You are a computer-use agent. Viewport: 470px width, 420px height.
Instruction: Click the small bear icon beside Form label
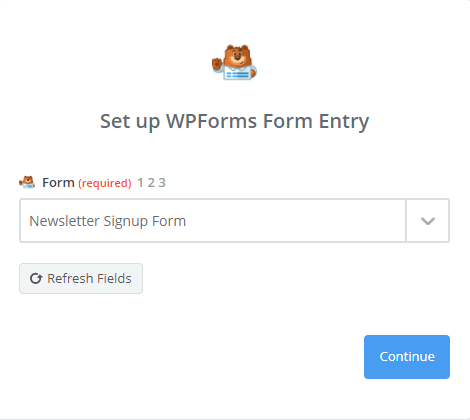[27, 182]
